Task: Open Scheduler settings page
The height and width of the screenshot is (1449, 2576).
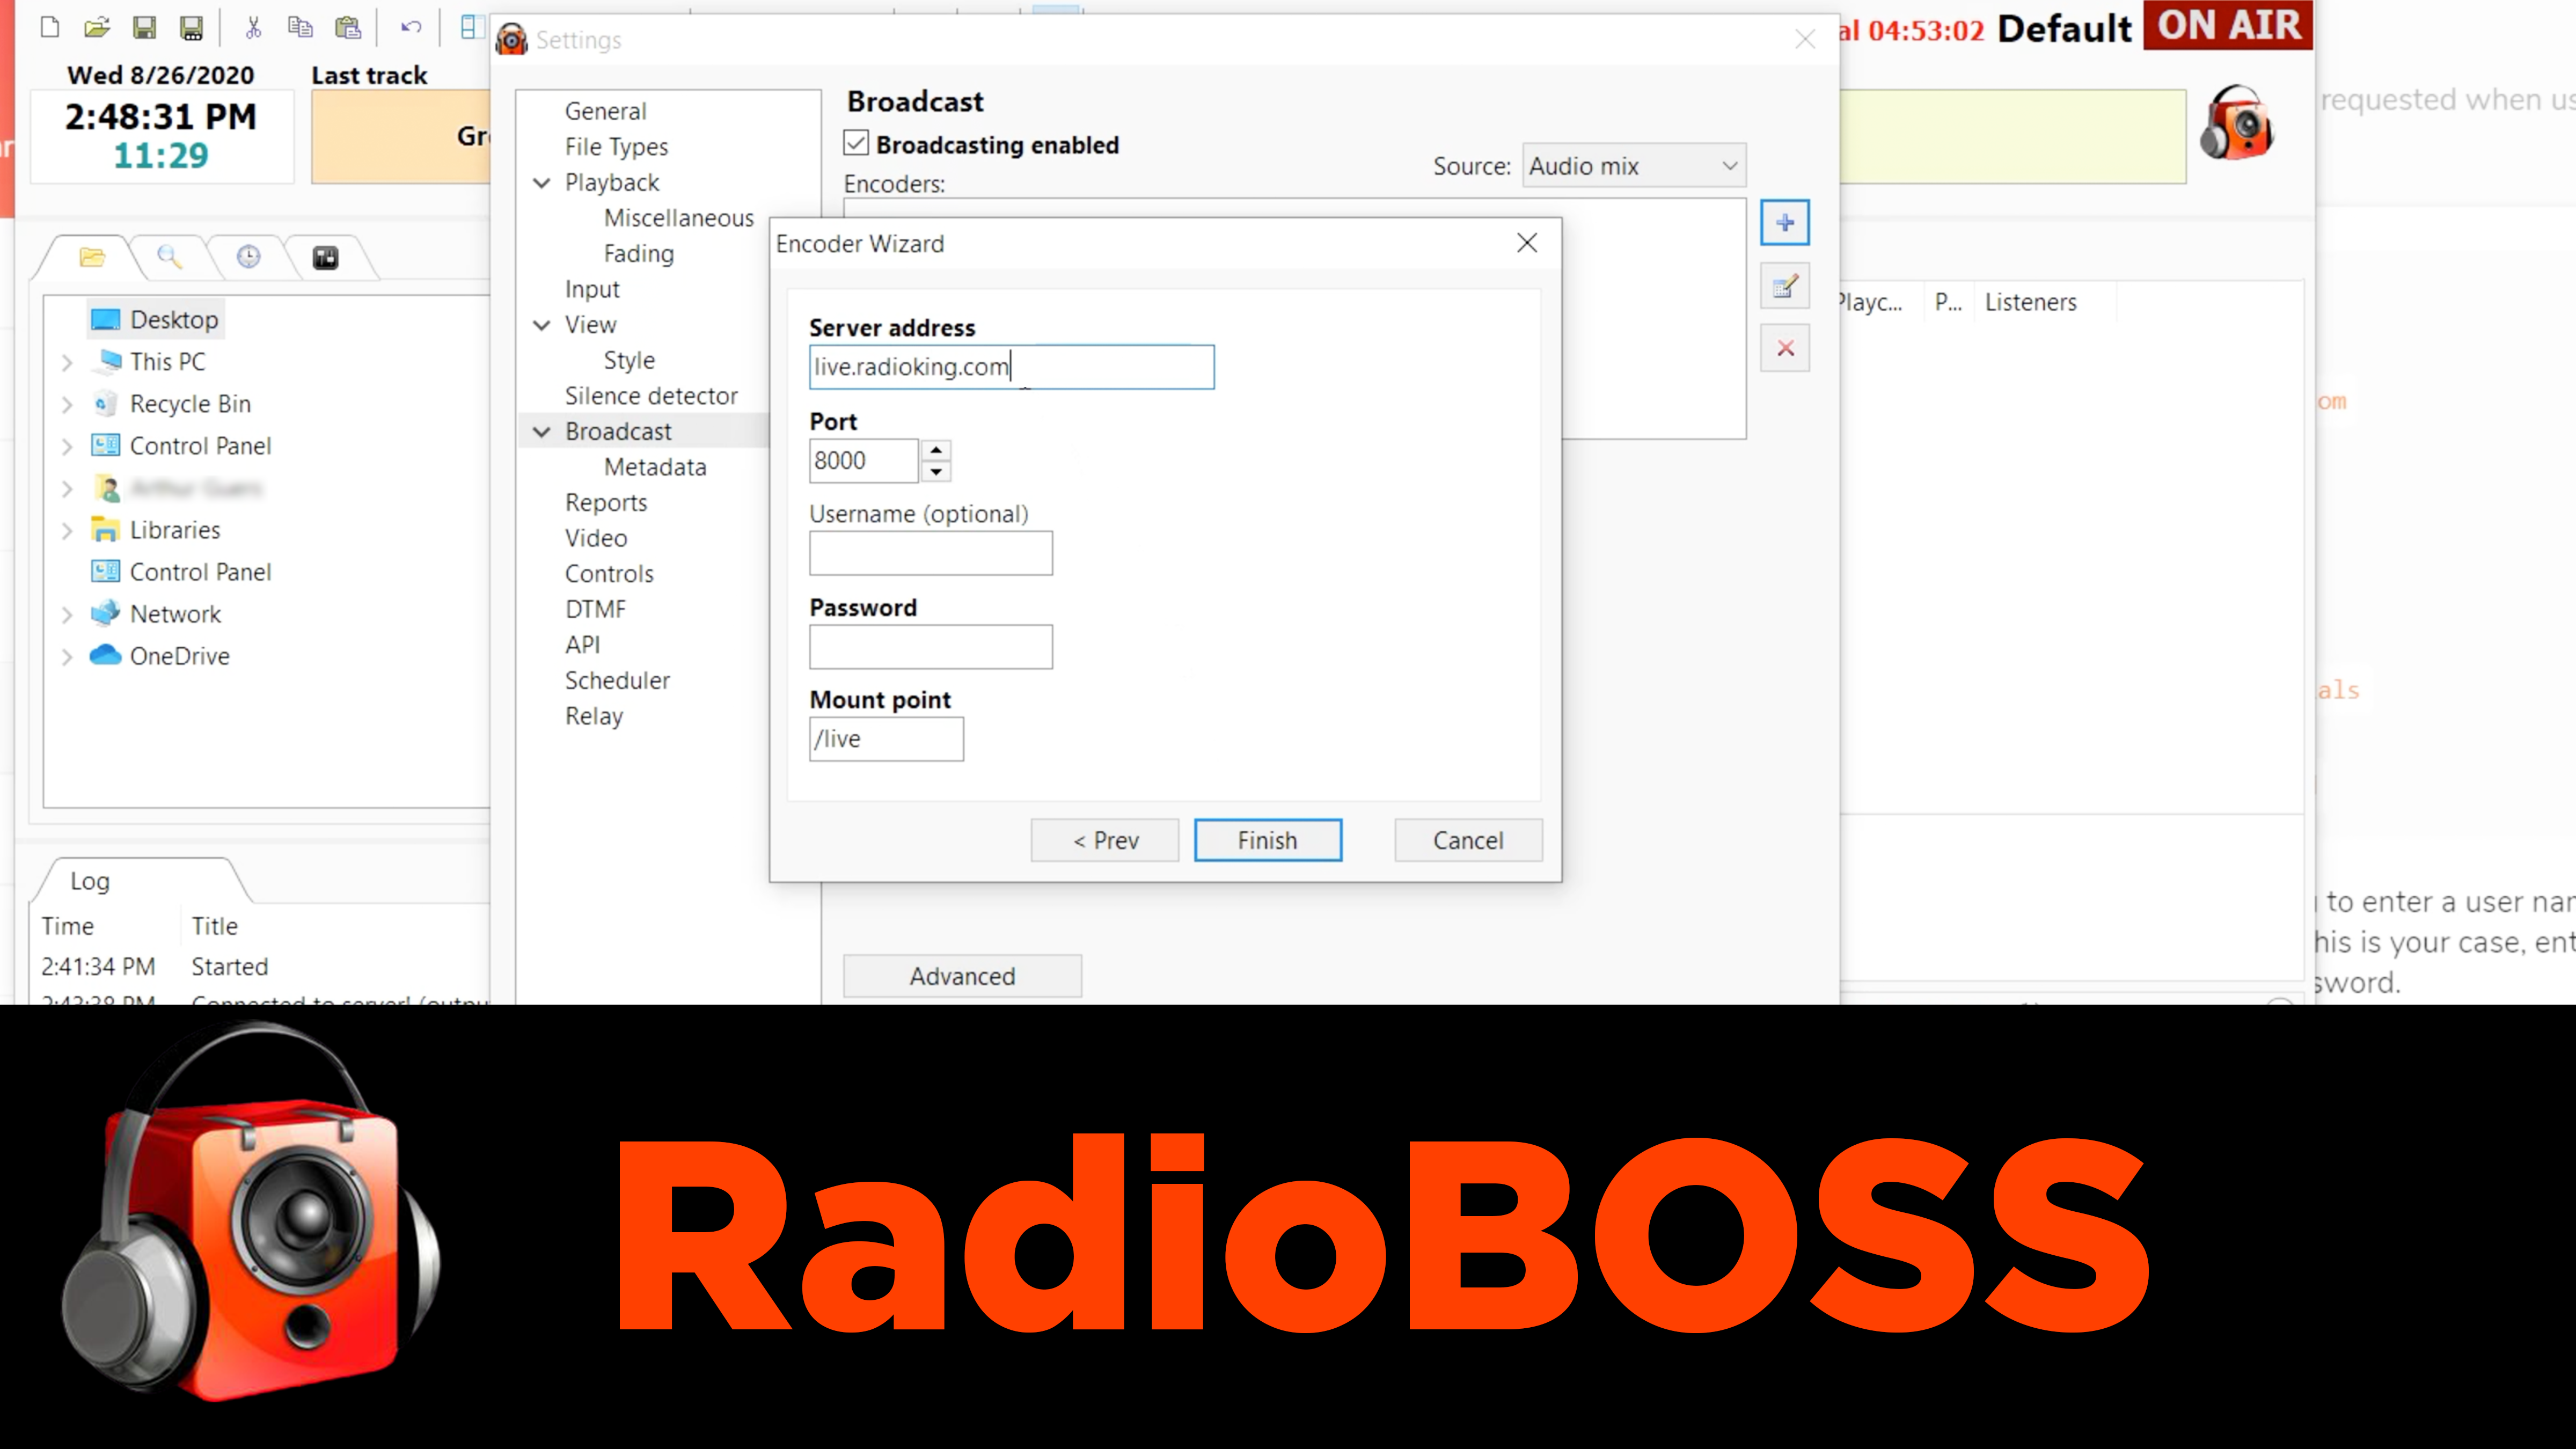Action: point(617,680)
